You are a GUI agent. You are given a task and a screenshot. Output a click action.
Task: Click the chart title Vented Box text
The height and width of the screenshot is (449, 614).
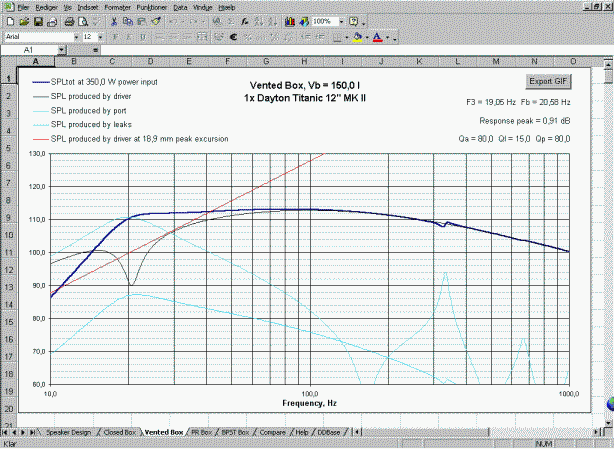[305, 85]
